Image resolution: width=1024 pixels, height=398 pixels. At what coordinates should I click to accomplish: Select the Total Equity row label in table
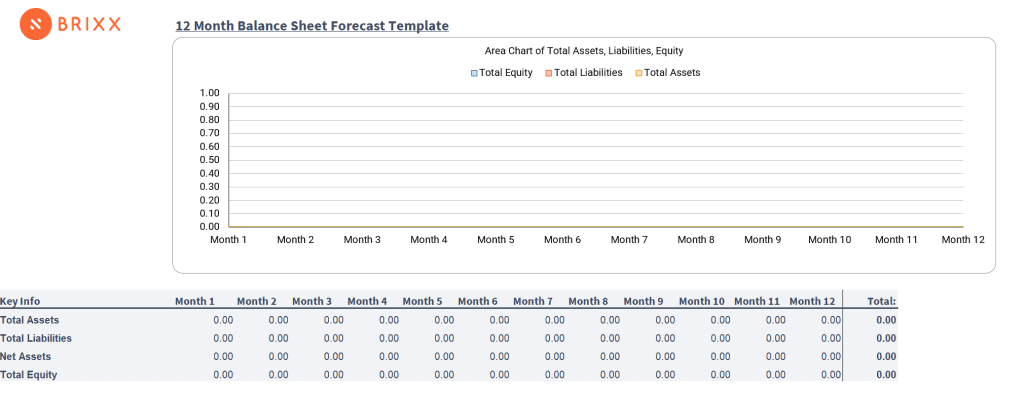click(x=29, y=375)
